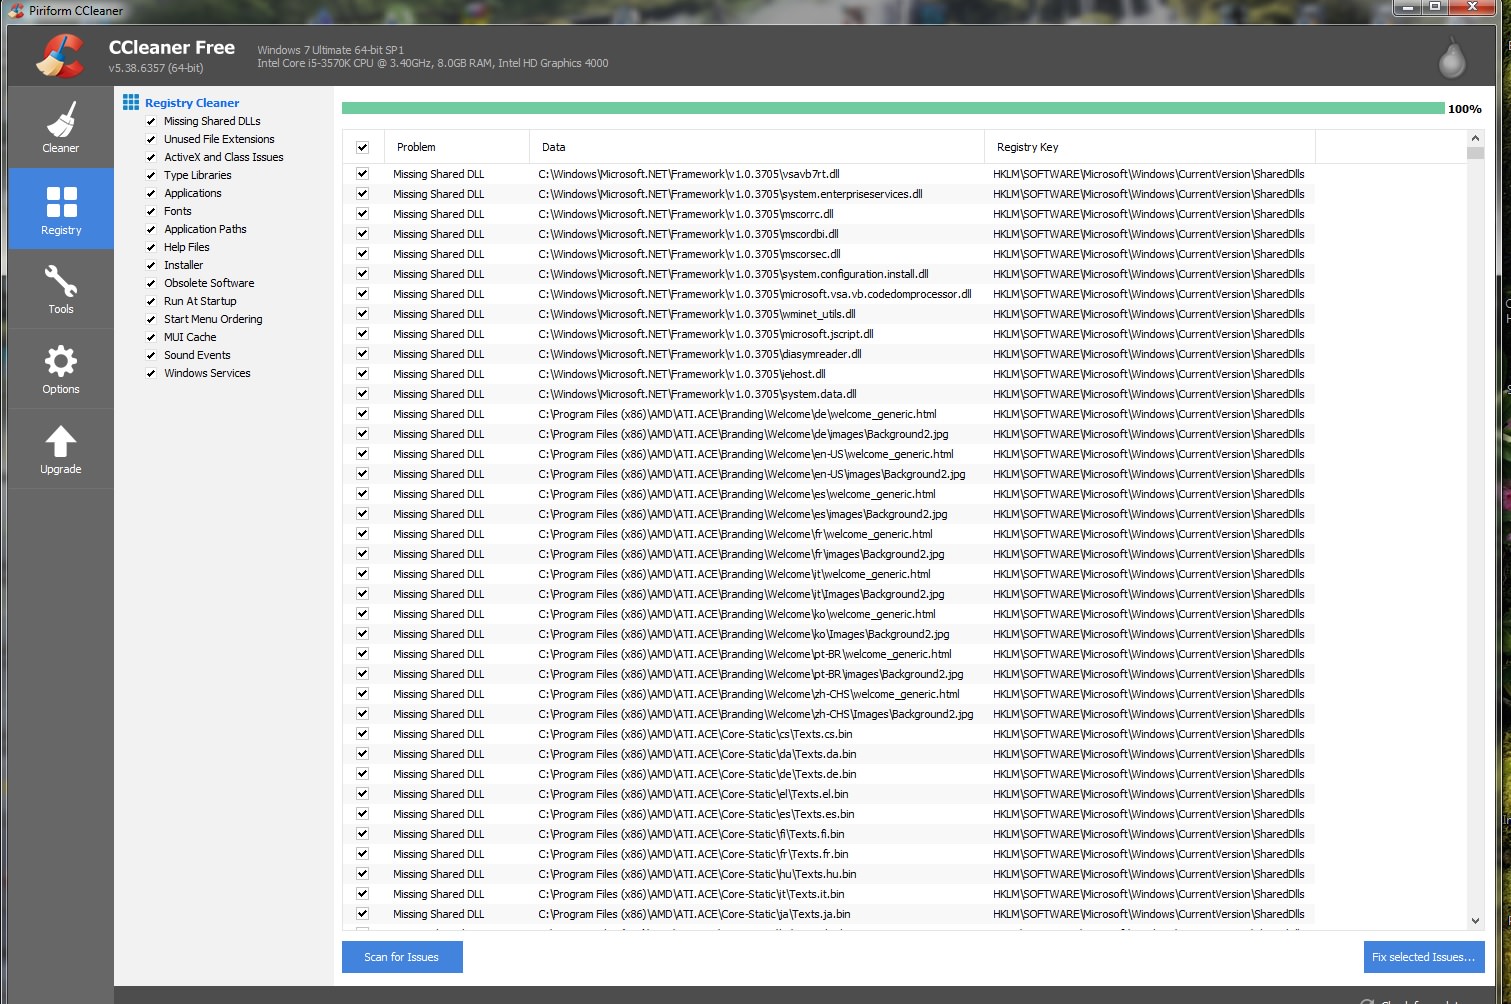Uncheck the Applications scan option
This screenshot has width=1511, height=1004.
(x=151, y=194)
